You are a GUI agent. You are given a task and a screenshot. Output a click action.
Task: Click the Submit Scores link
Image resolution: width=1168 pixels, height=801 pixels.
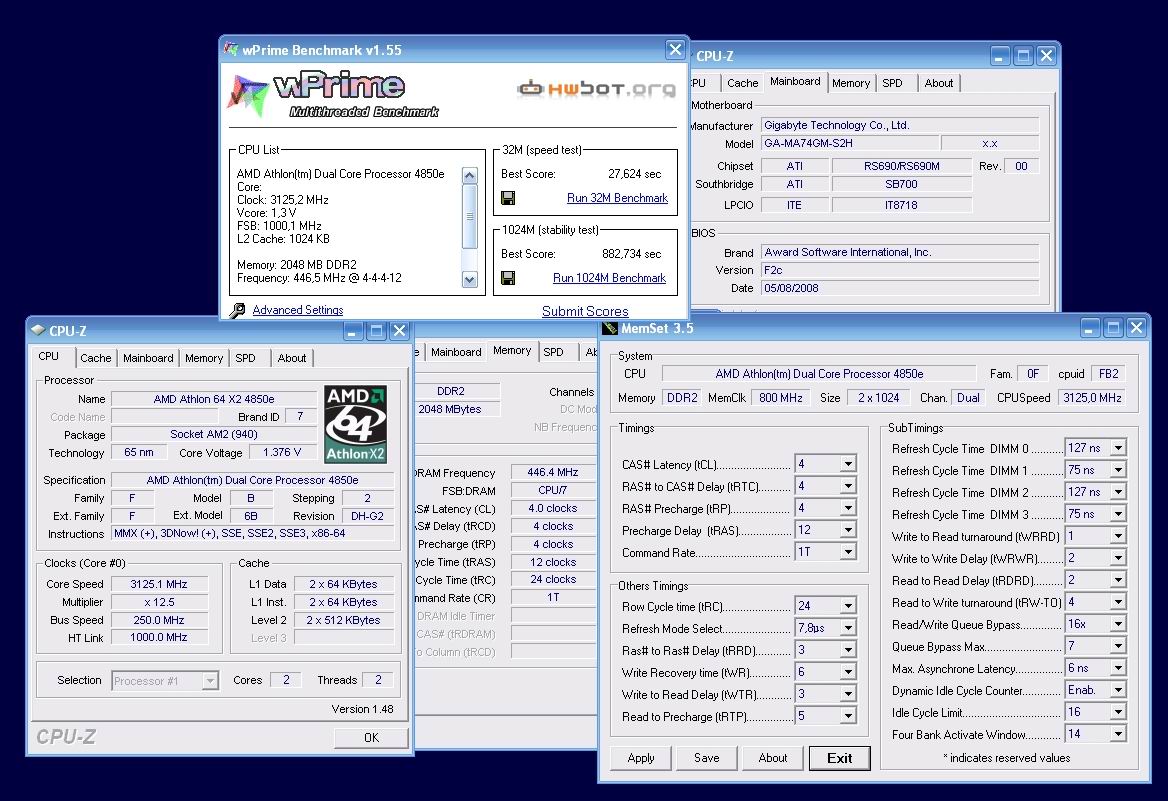point(585,311)
